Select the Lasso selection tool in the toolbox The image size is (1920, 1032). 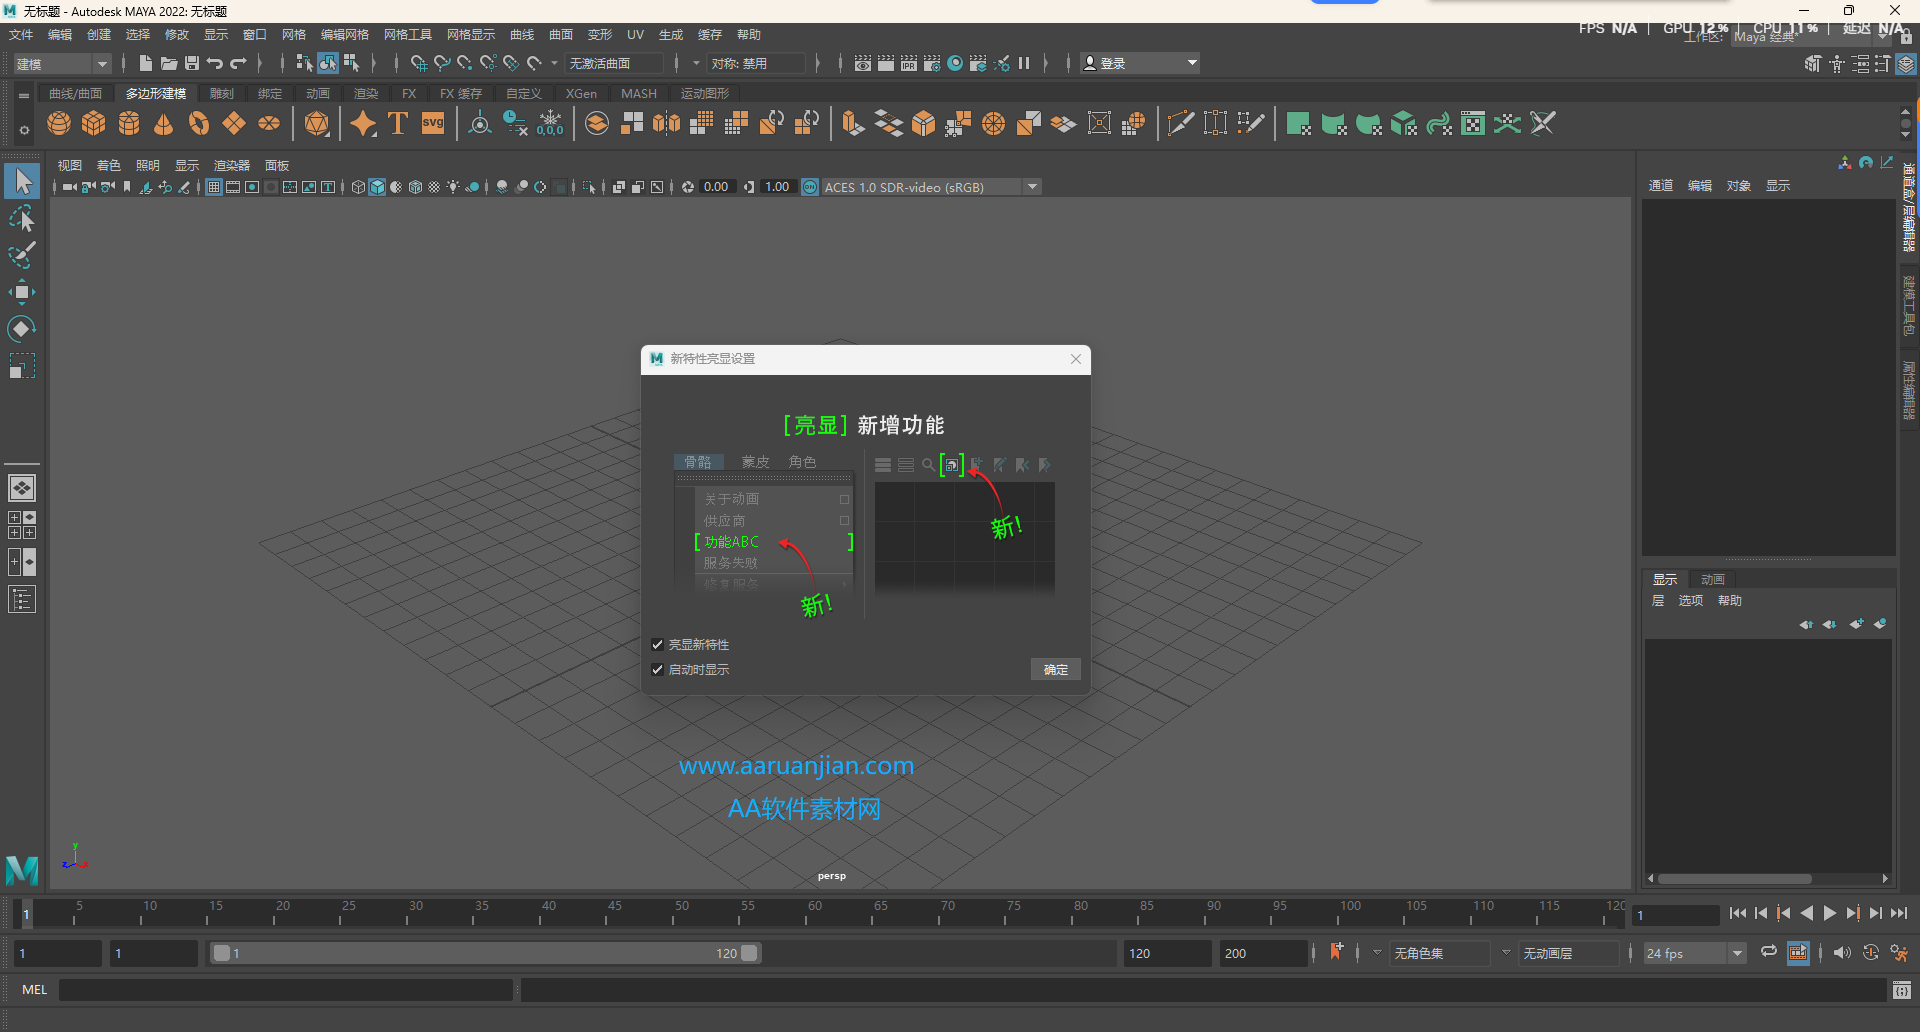pyautogui.click(x=22, y=218)
